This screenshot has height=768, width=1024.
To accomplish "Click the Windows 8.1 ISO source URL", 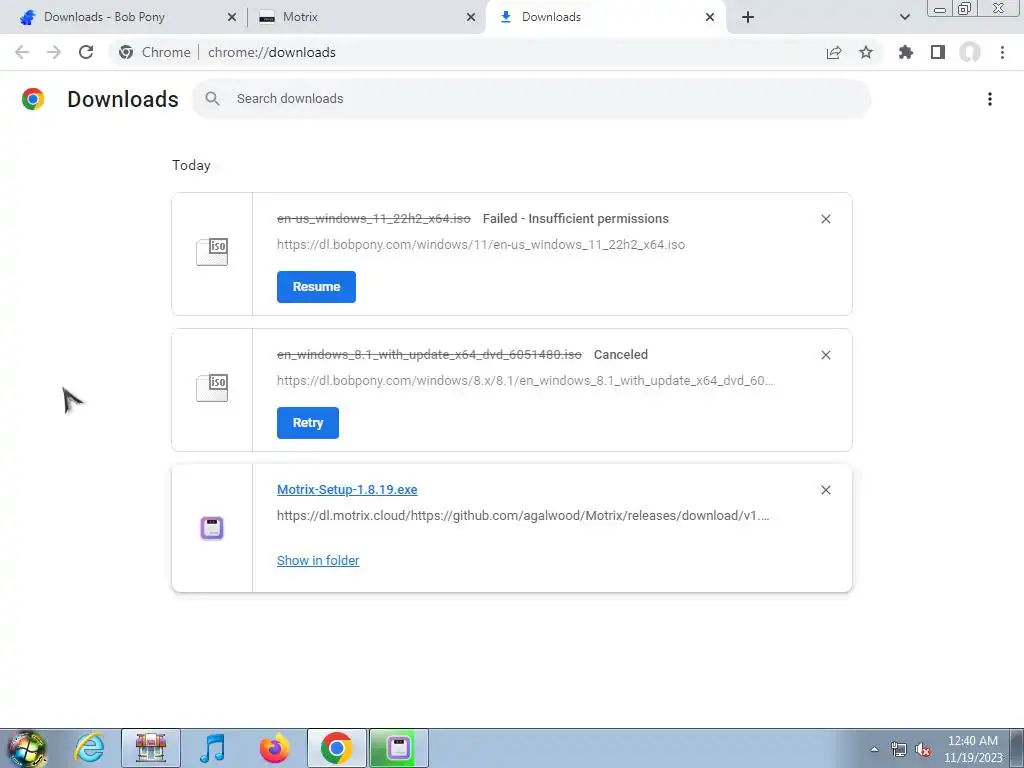I will [525, 381].
